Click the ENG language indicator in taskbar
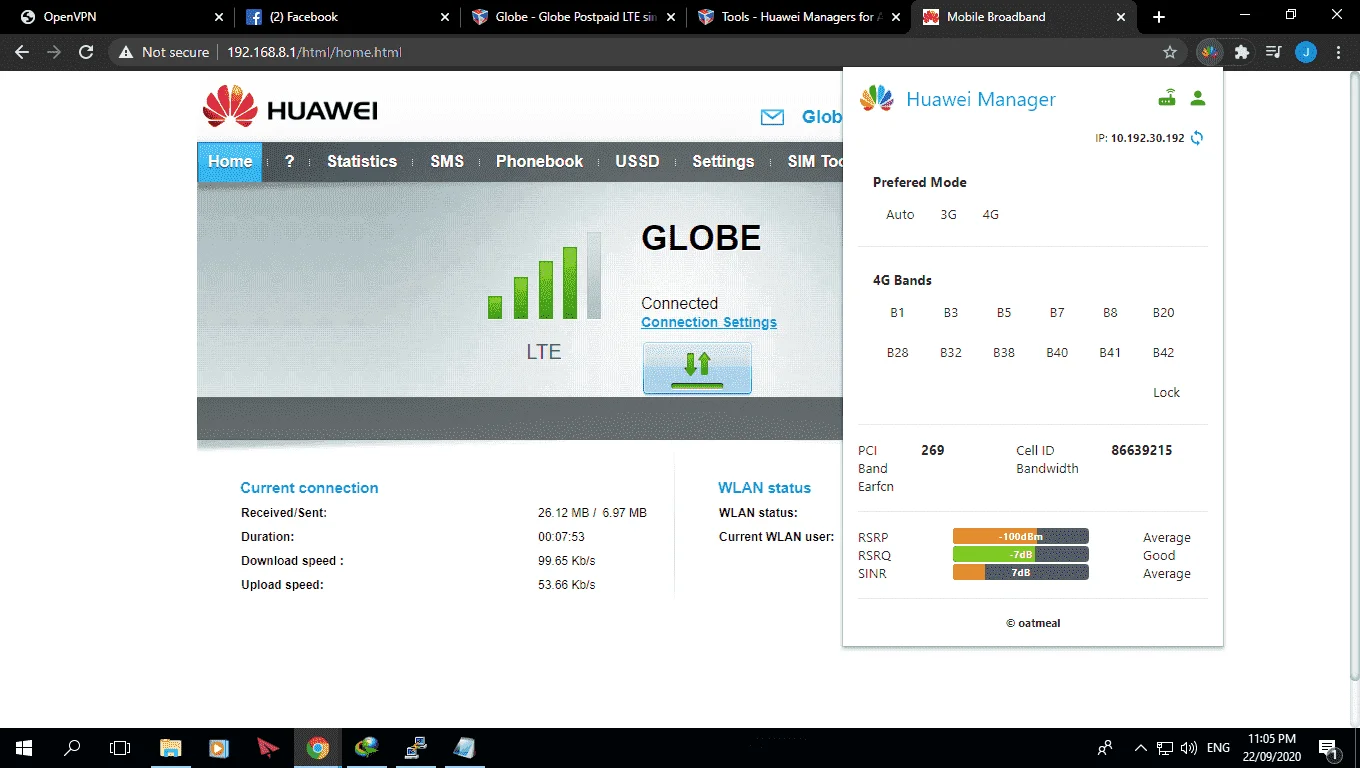 pyautogui.click(x=1218, y=748)
